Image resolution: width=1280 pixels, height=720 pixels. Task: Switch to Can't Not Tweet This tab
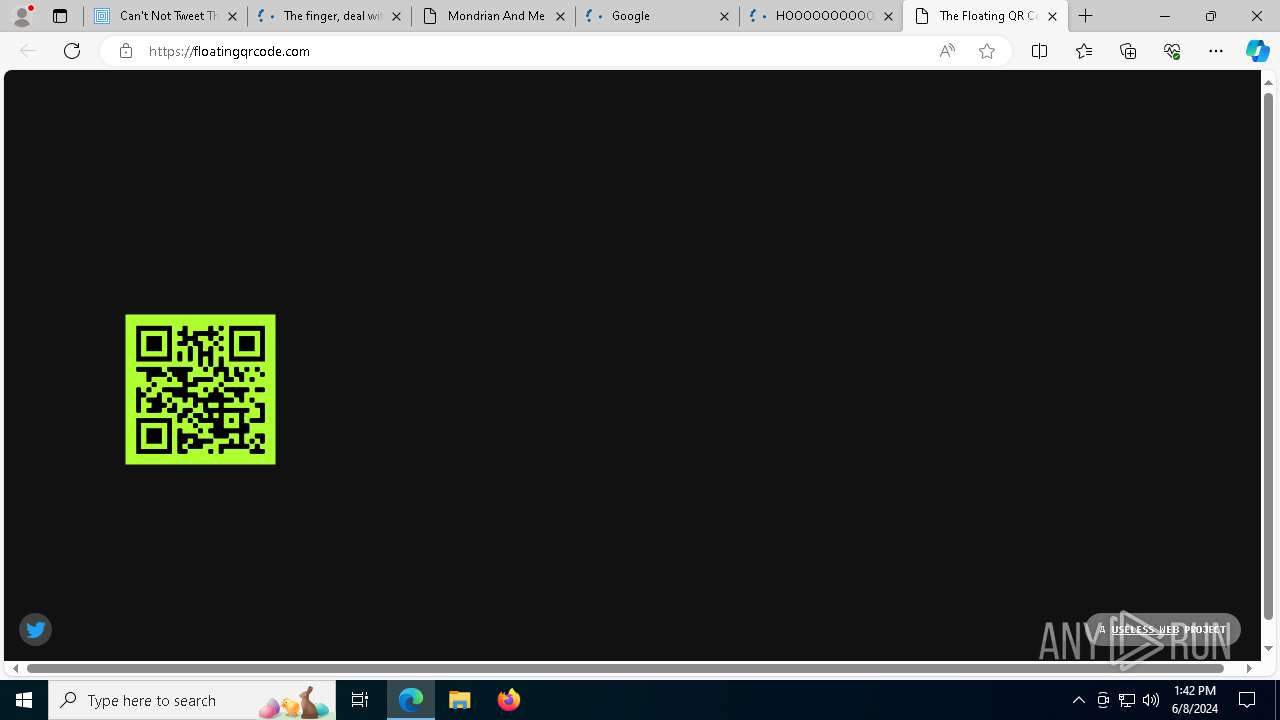(166, 16)
